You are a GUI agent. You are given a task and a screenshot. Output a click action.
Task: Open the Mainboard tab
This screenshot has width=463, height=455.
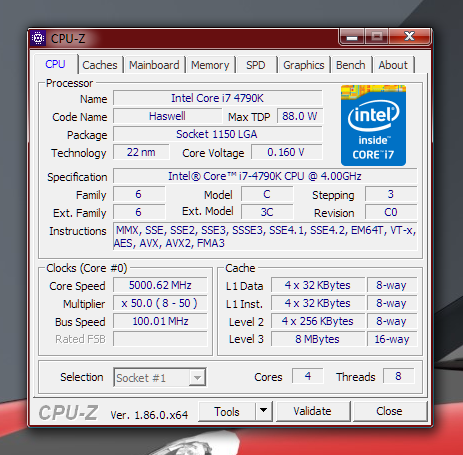[154, 65]
